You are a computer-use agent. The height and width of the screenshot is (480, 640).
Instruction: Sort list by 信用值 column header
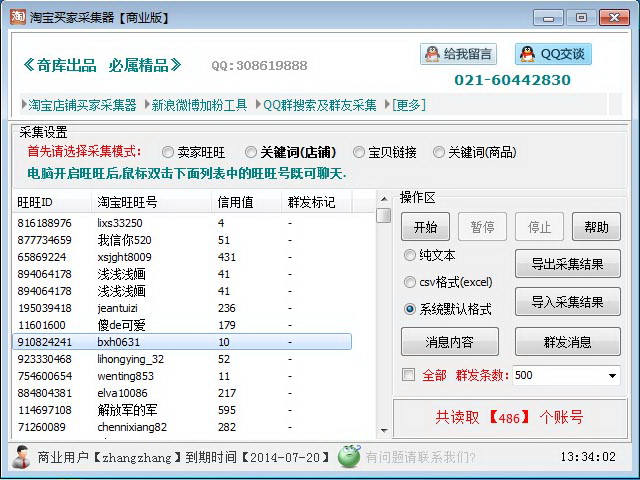point(247,202)
